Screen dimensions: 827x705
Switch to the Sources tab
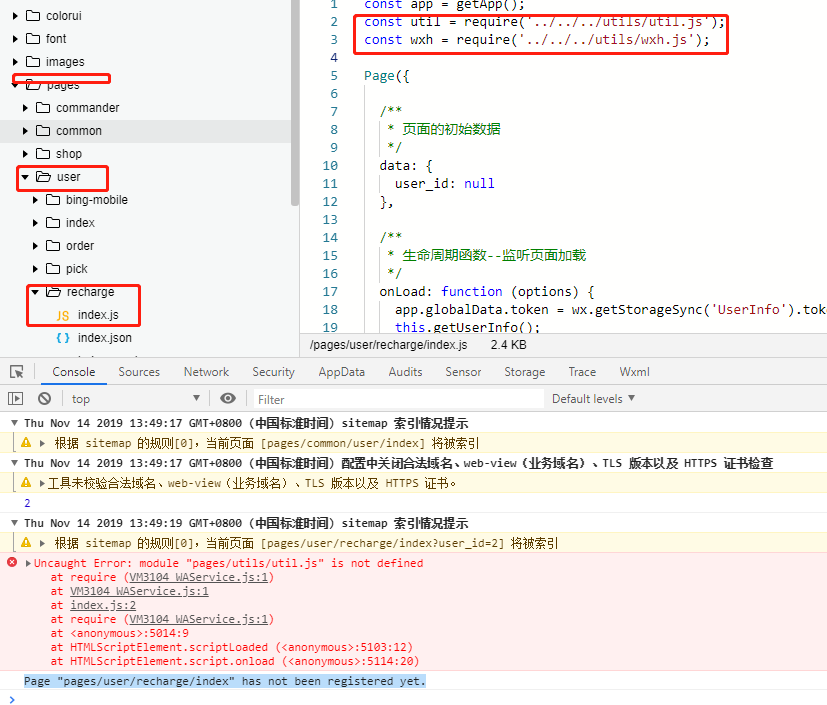coord(139,372)
